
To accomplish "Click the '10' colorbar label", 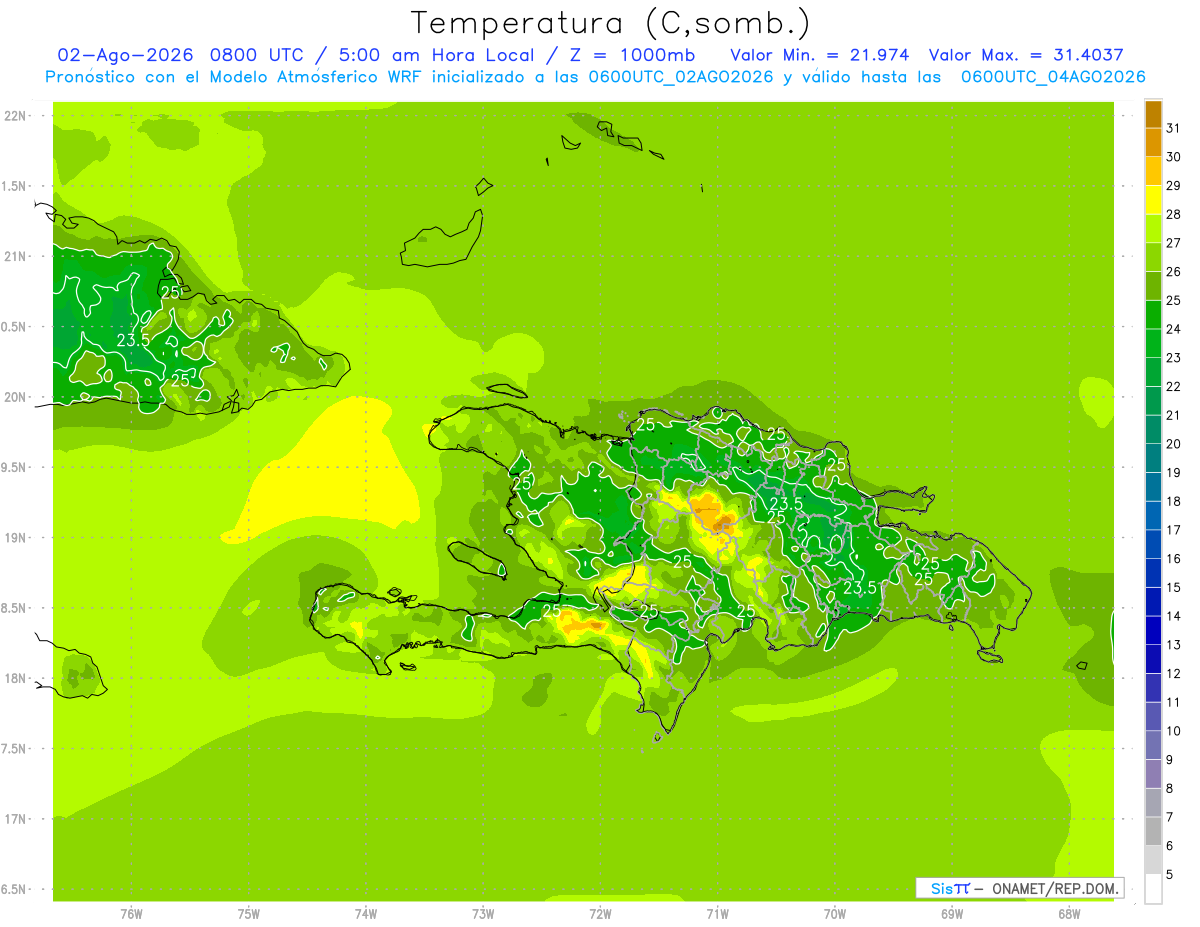I will (1173, 731).
